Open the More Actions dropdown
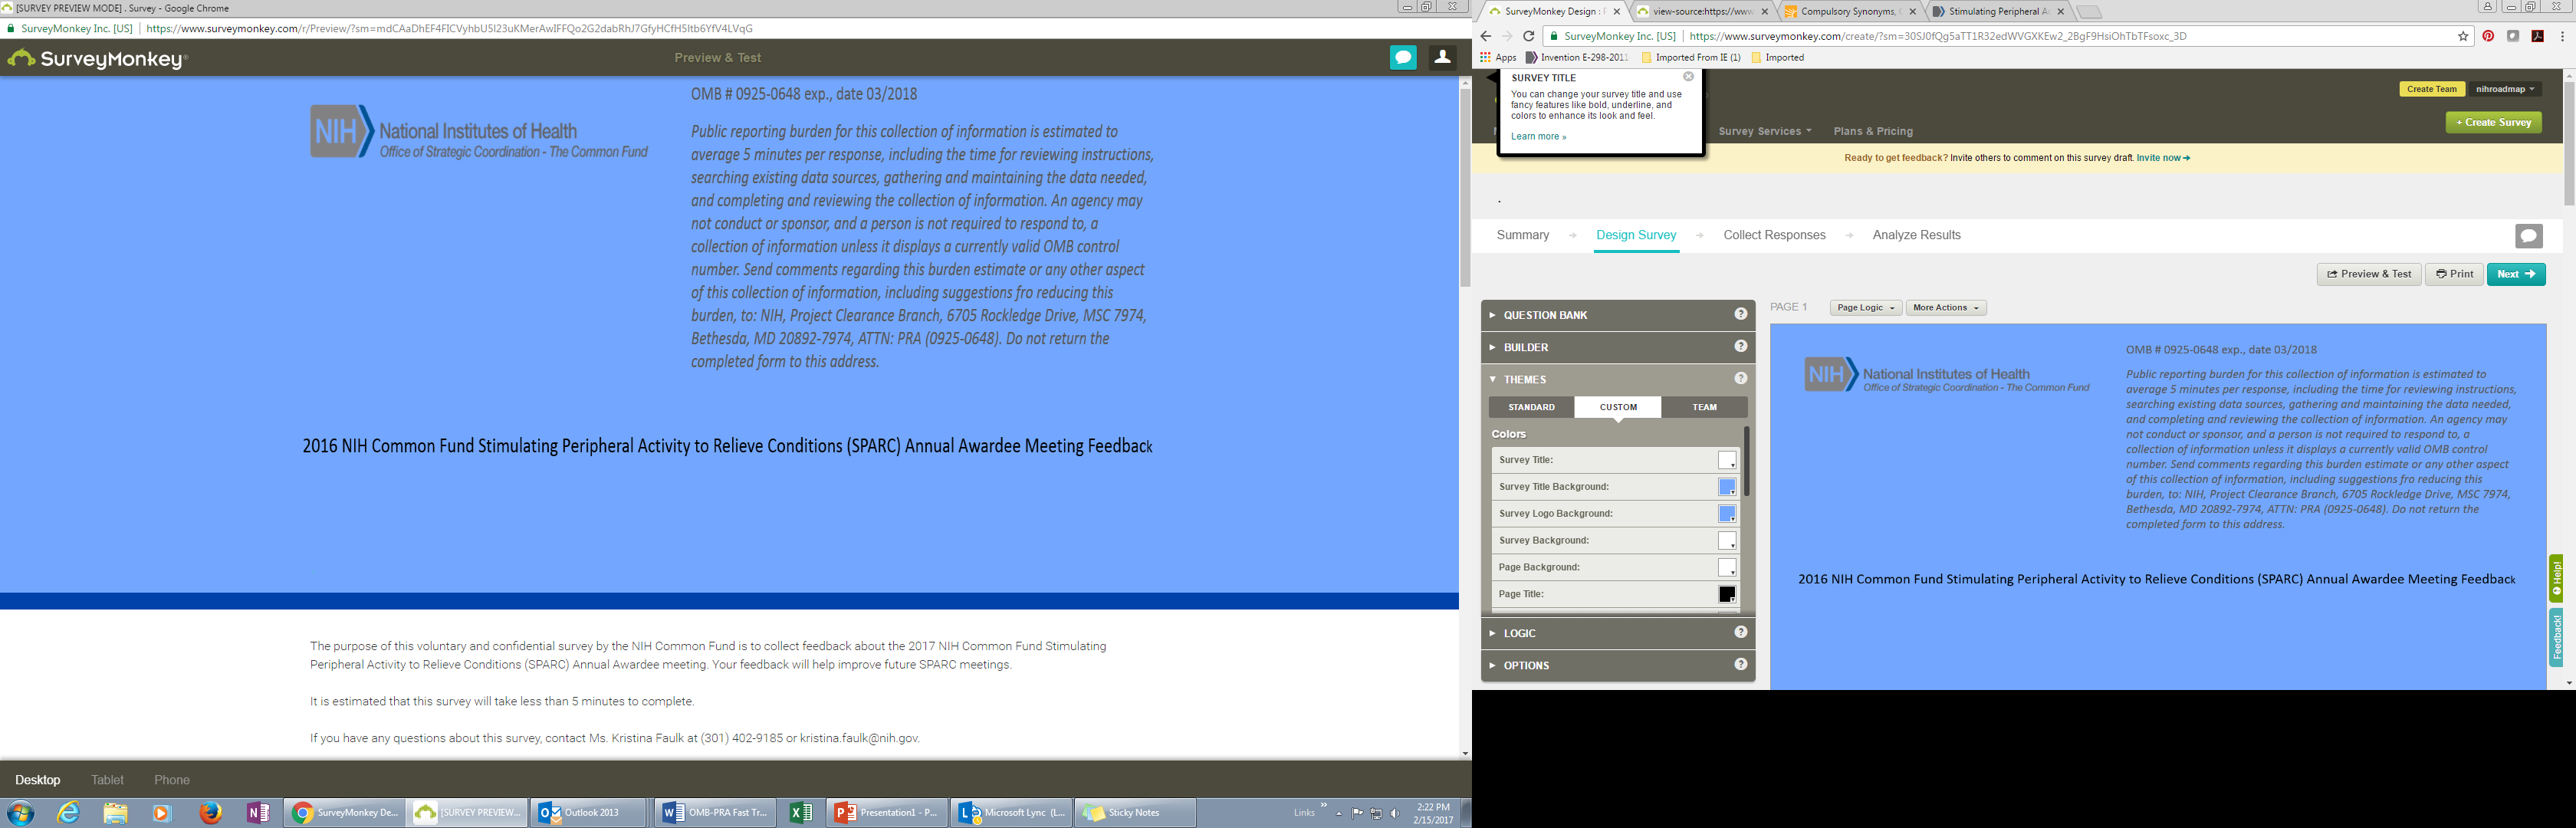Viewport: 2576px width, 828px height. [1945, 308]
